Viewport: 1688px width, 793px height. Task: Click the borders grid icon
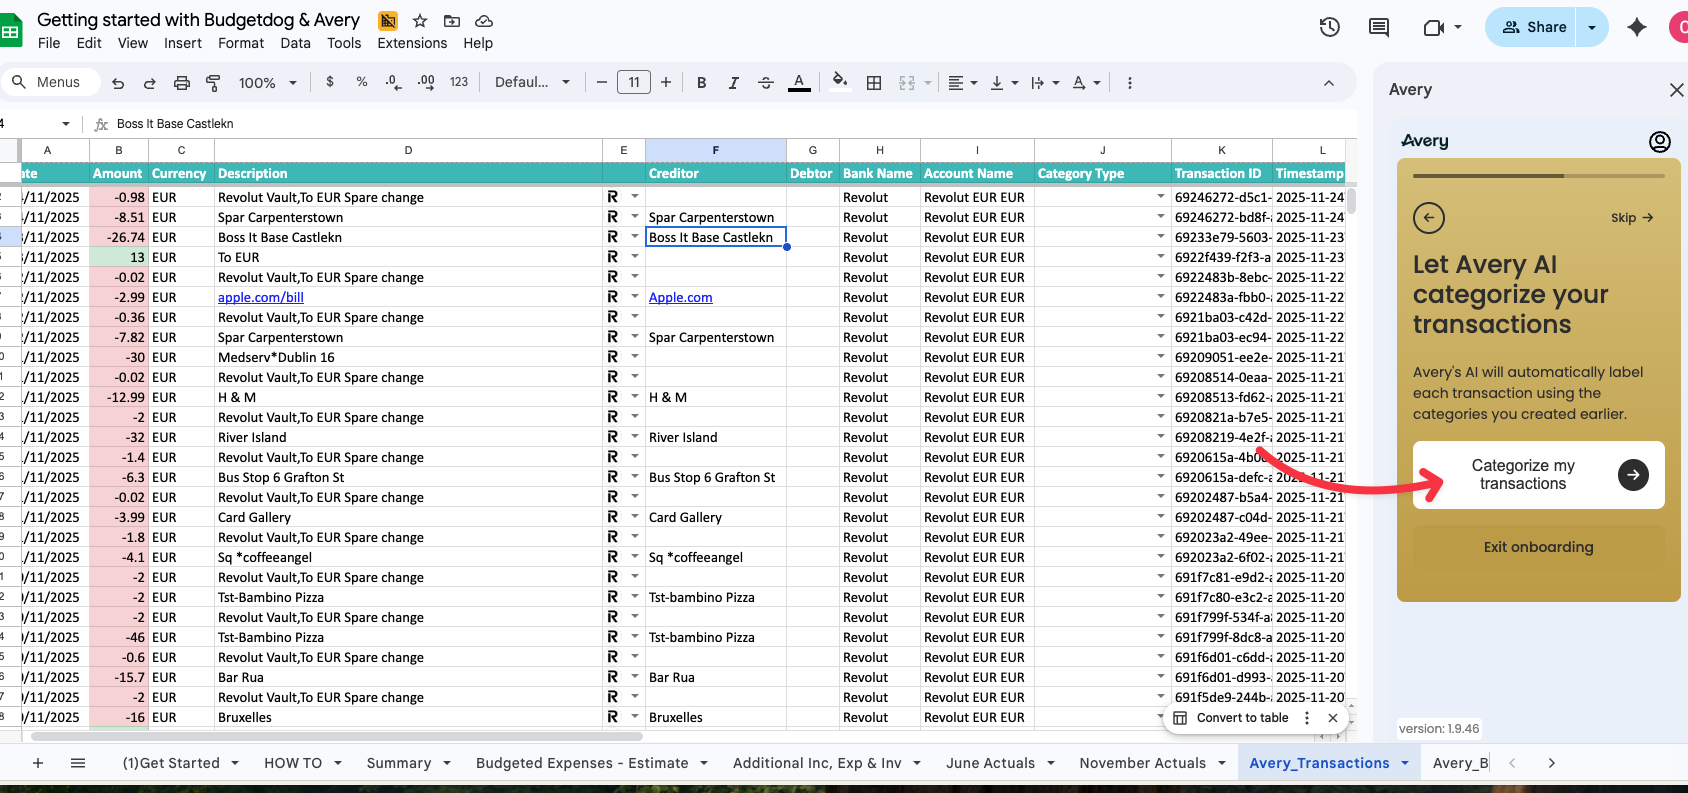click(874, 83)
